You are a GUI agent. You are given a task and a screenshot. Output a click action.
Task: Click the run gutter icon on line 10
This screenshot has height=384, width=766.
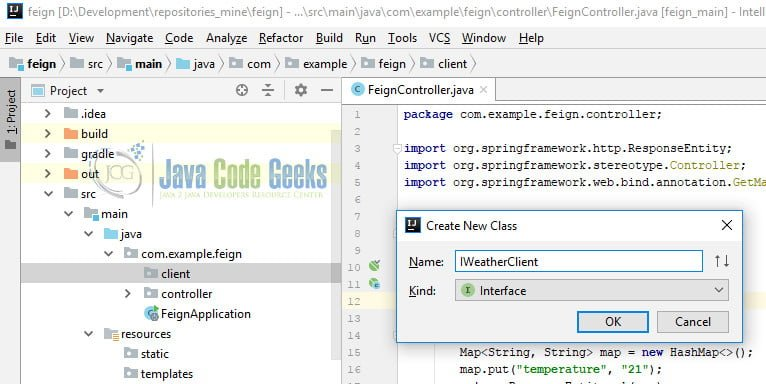(x=375, y=266)
